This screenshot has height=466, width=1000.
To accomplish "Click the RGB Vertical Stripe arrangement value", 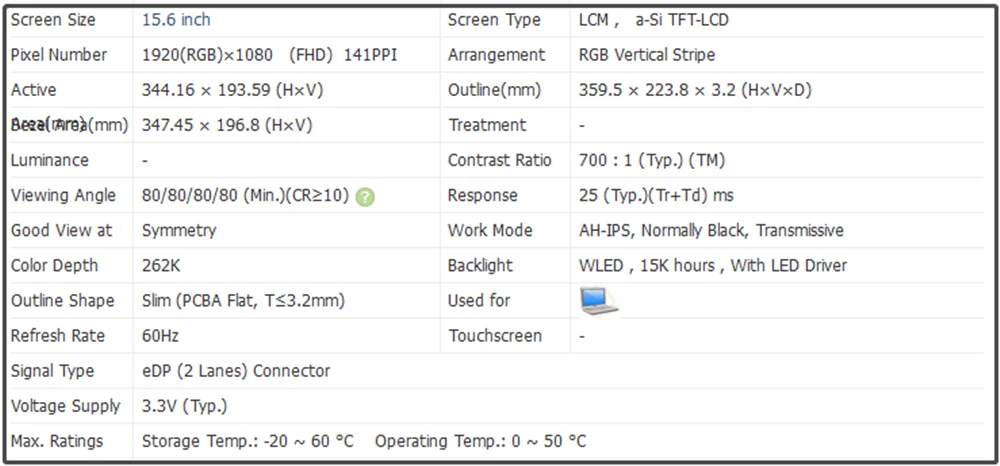I will (647, 55).
